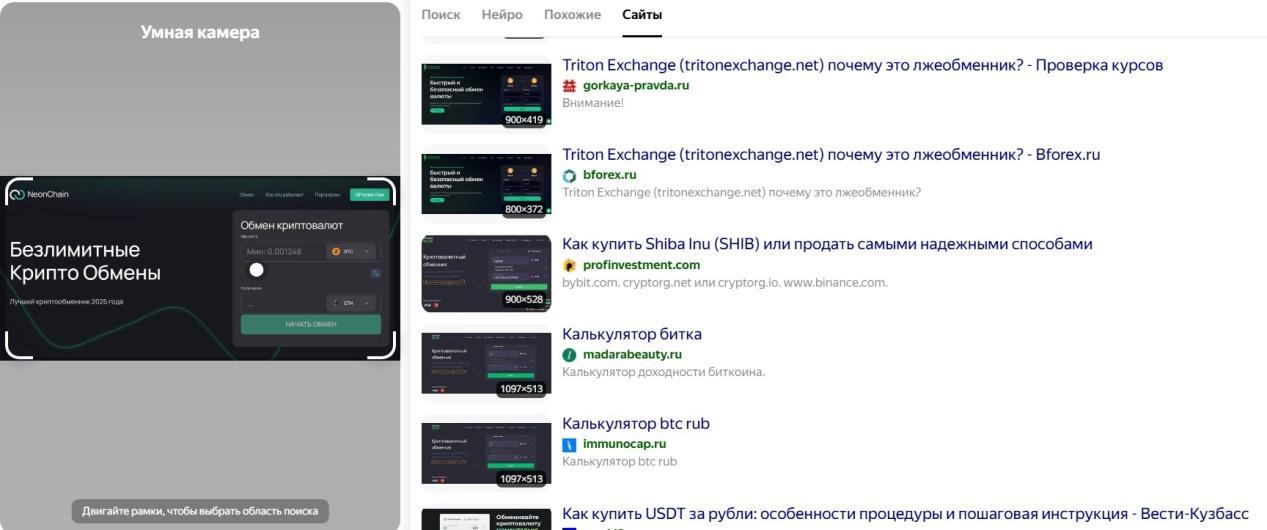Select the Сайты tab

click(x=642, y=15)
